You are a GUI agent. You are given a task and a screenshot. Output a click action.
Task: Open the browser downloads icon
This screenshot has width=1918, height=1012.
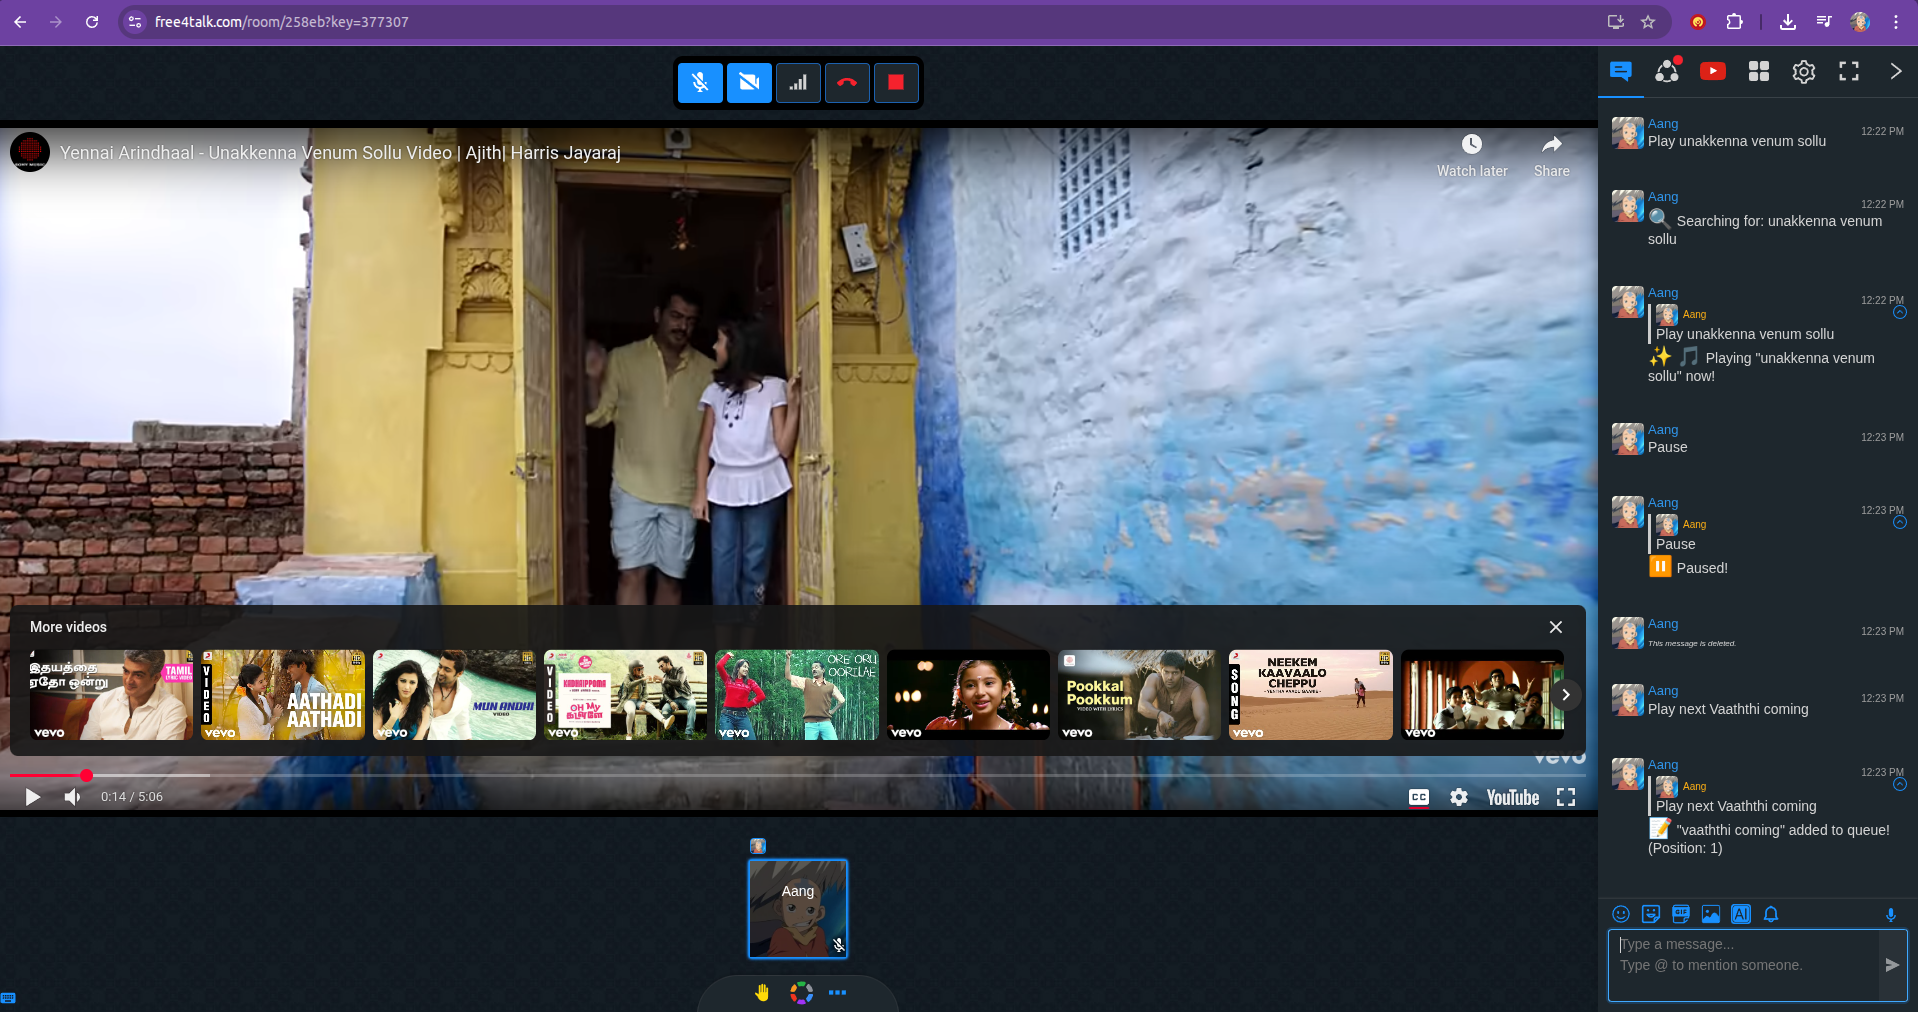tap(1788, 22)
